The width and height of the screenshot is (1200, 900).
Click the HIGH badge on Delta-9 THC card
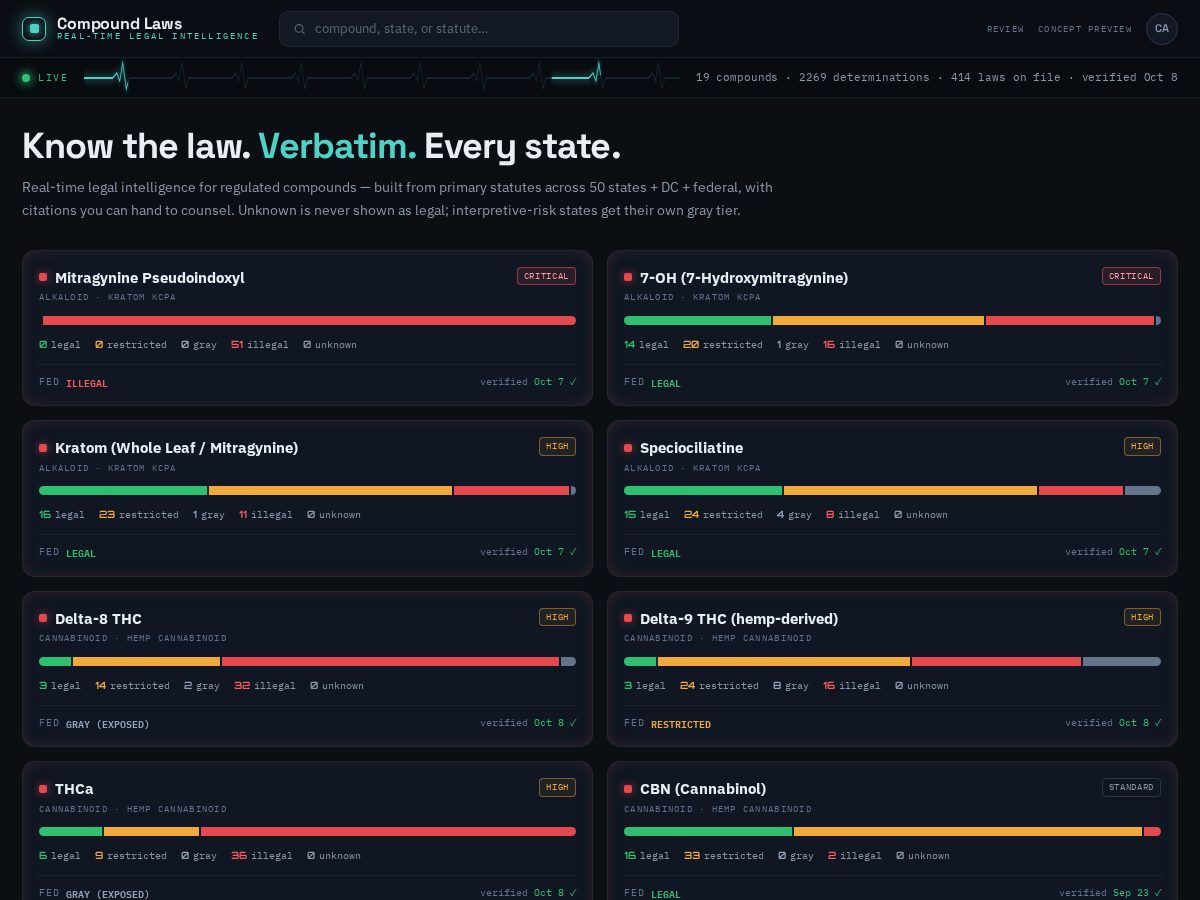tap(1142, 617)
